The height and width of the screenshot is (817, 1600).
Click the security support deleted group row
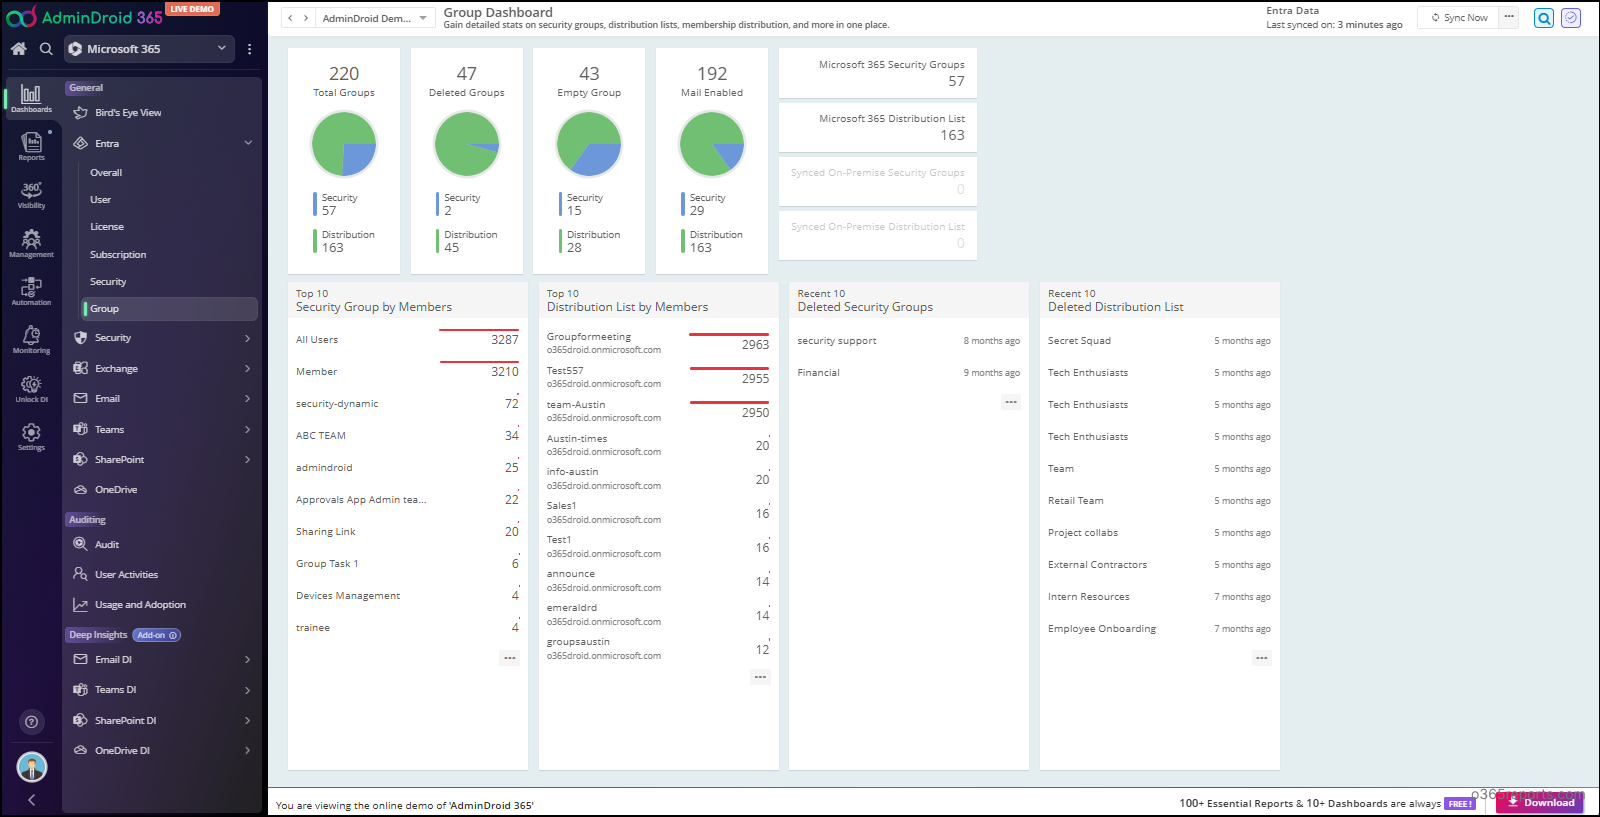coord(908,341)
